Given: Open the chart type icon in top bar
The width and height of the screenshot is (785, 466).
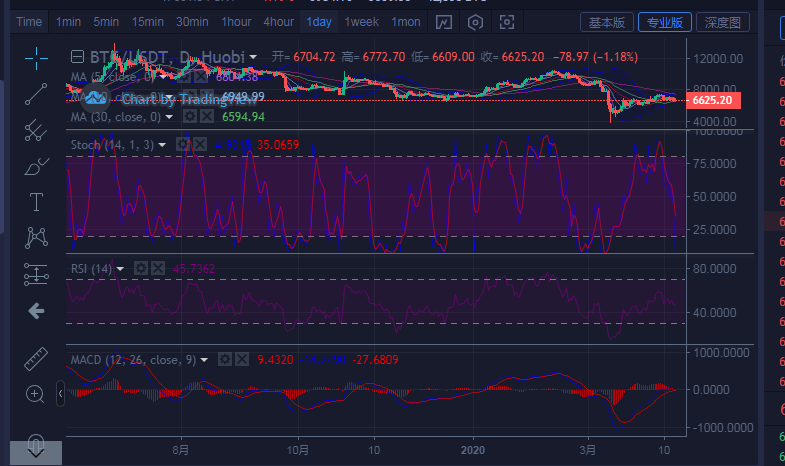Looking at the screenshot, I should pos(444,22).
